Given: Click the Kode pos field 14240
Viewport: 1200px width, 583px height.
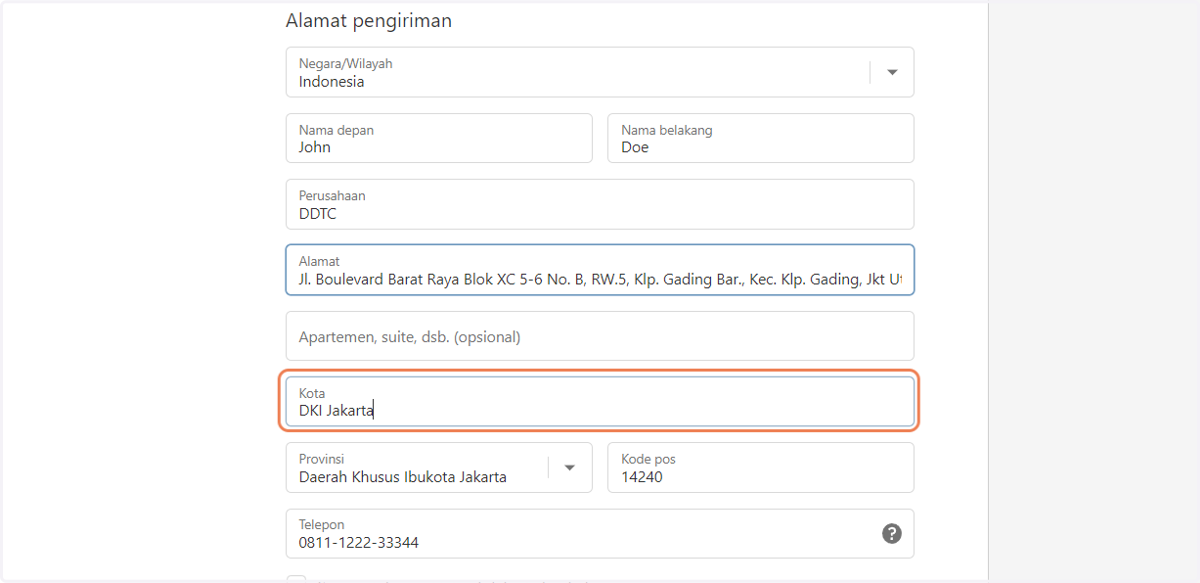Looking at the screenshot, I should click(761, 468).
